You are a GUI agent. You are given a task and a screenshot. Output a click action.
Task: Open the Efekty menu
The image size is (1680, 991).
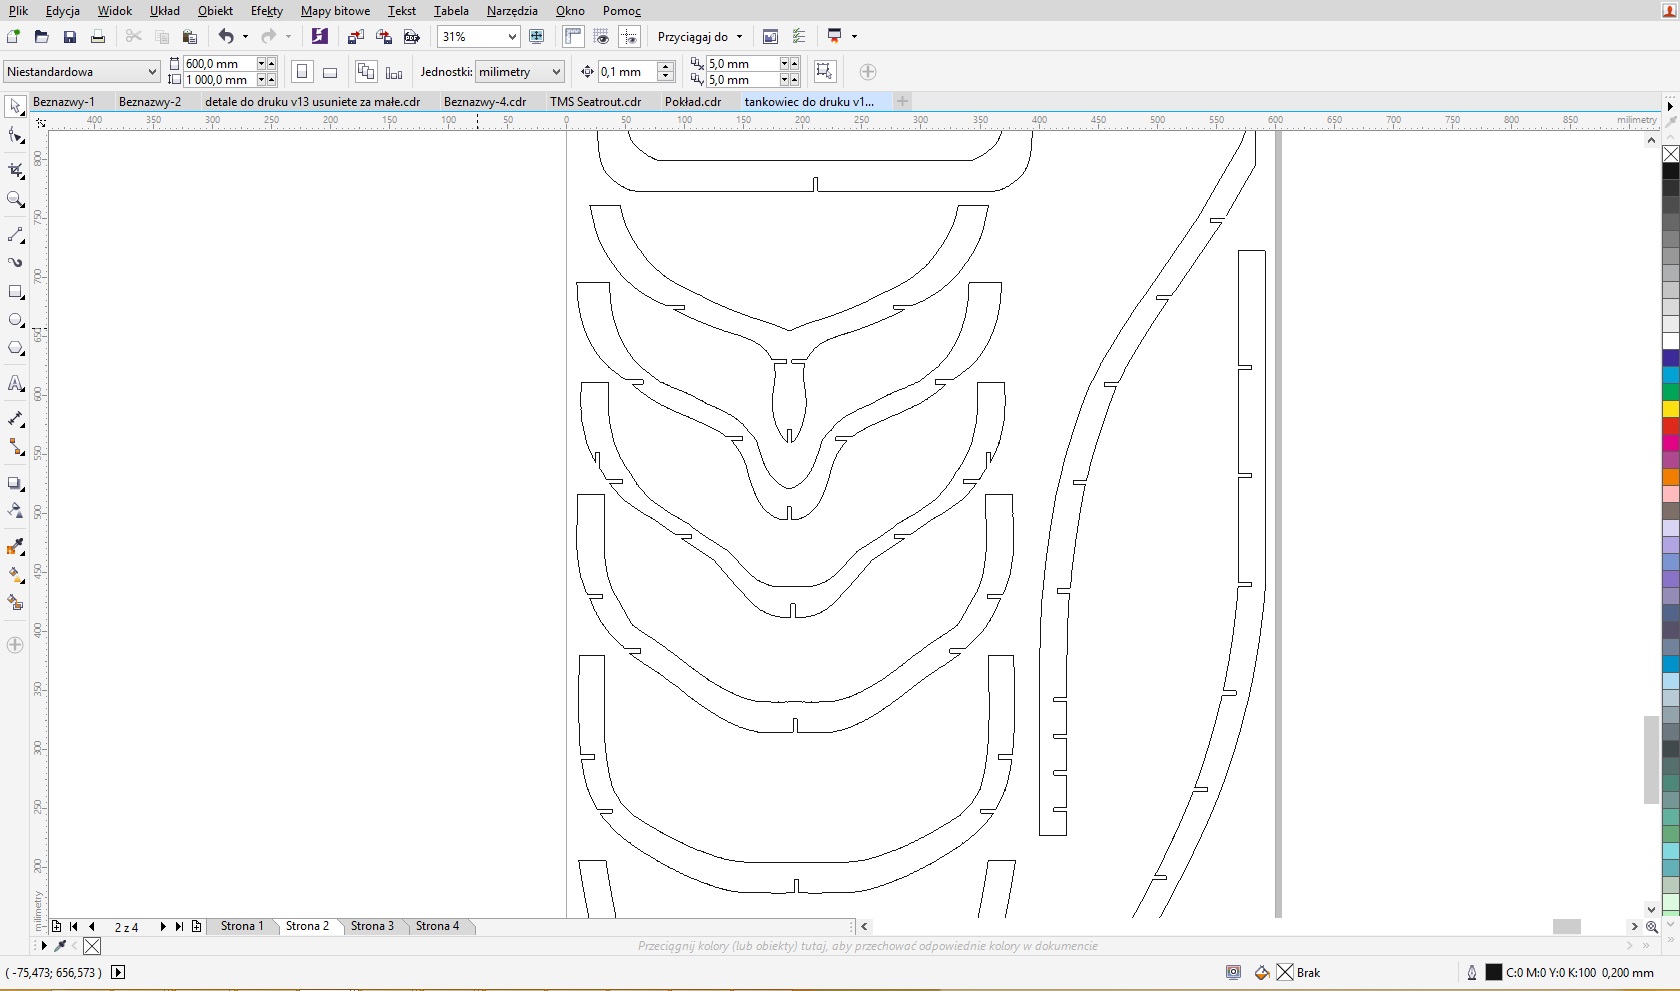tap(266, 11)
